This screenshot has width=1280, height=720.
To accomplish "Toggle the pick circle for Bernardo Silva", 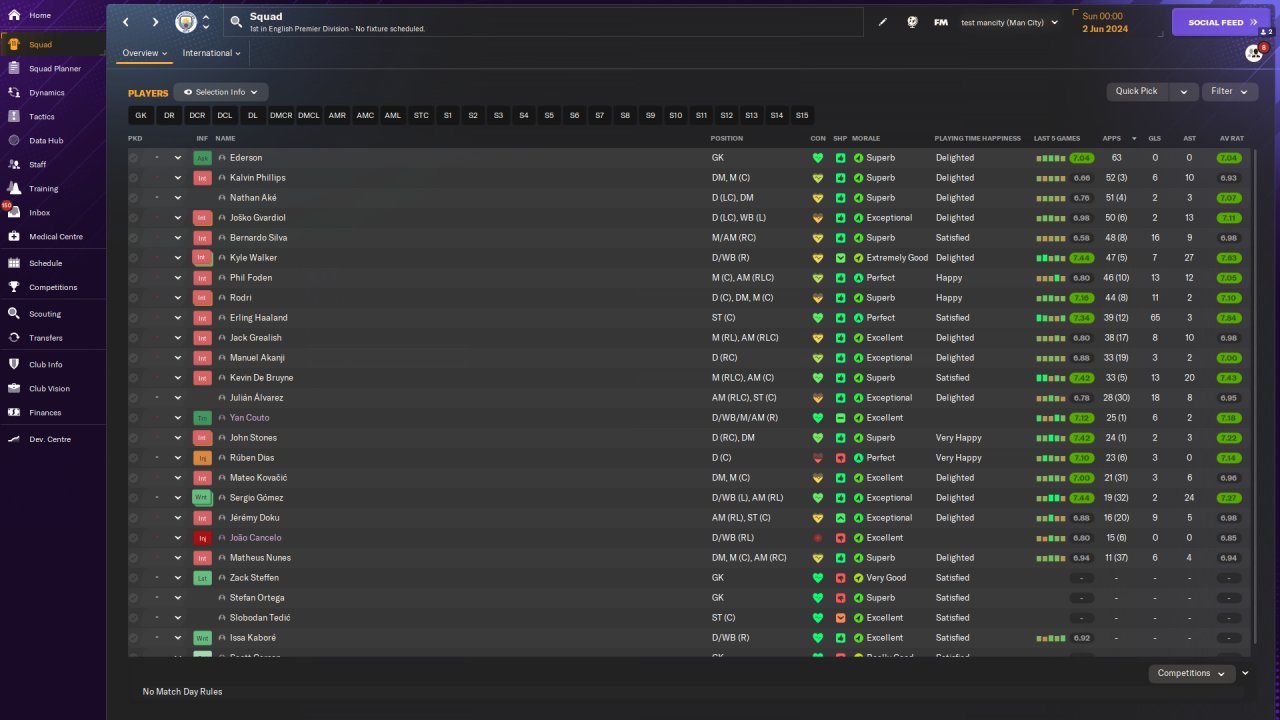I will pyautogui.click(x=134, y=238).
